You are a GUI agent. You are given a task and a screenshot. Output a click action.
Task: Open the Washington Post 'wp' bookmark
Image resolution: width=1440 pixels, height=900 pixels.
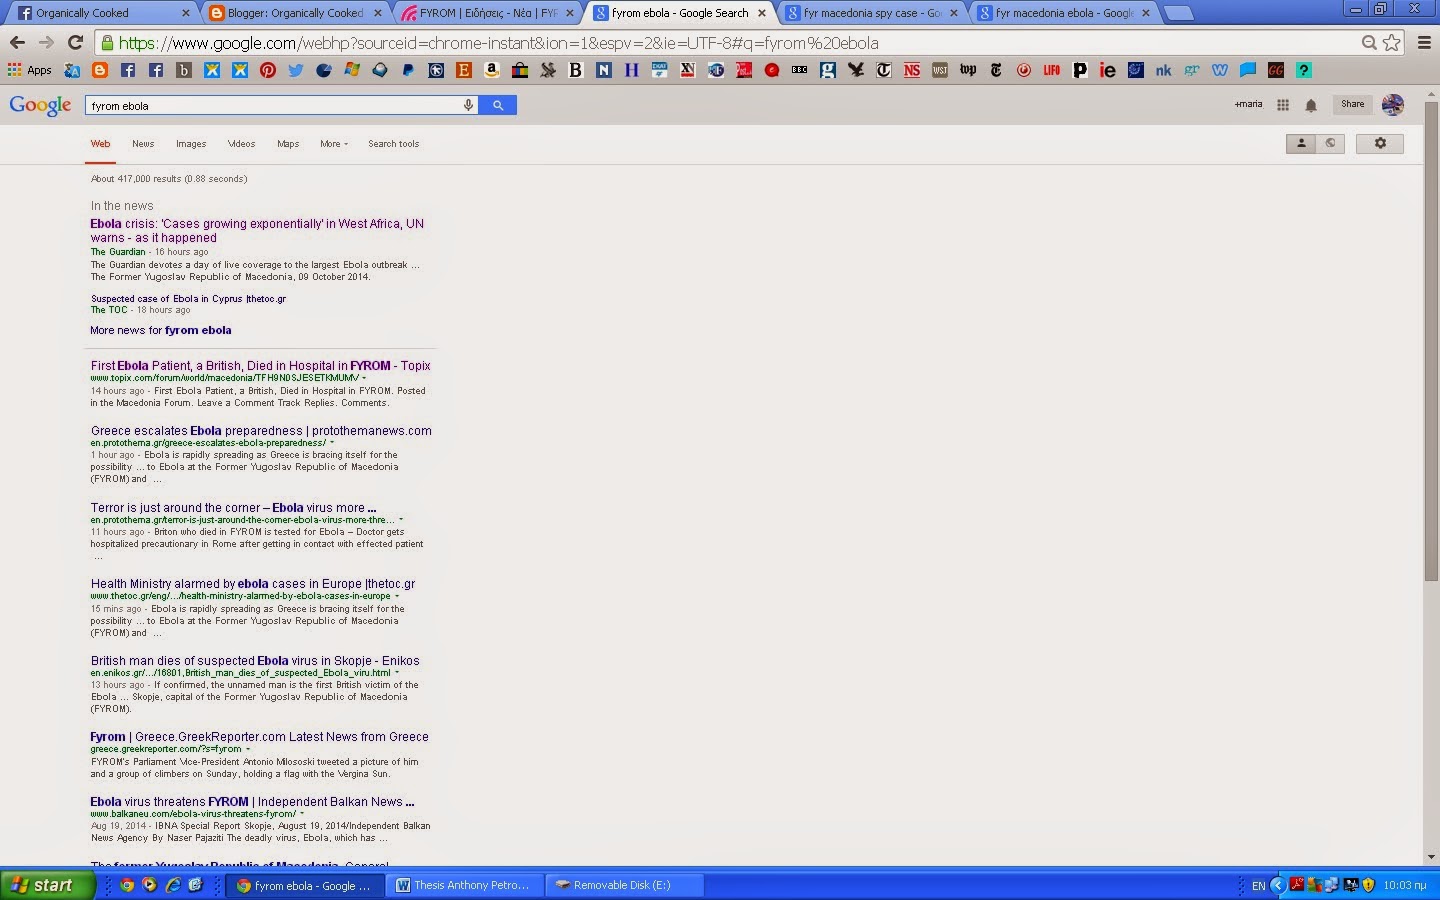[968, 70]
